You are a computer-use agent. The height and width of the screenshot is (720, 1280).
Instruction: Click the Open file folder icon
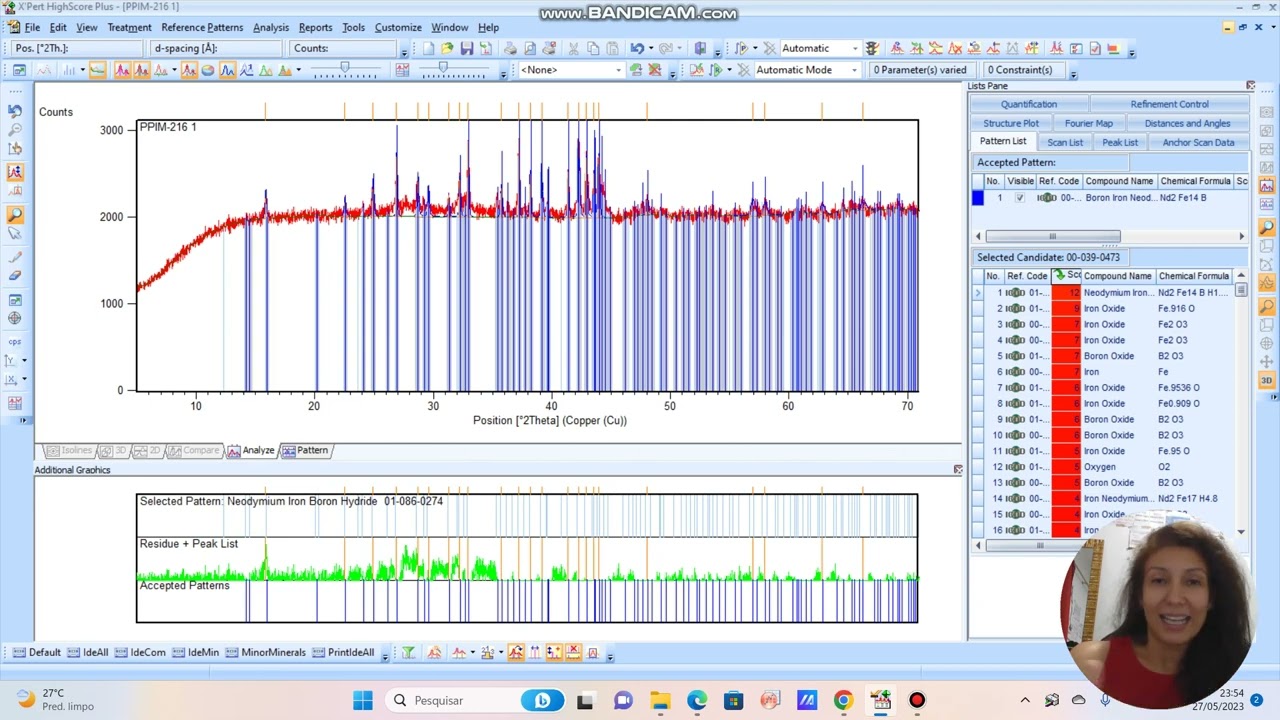pos(447,48)
